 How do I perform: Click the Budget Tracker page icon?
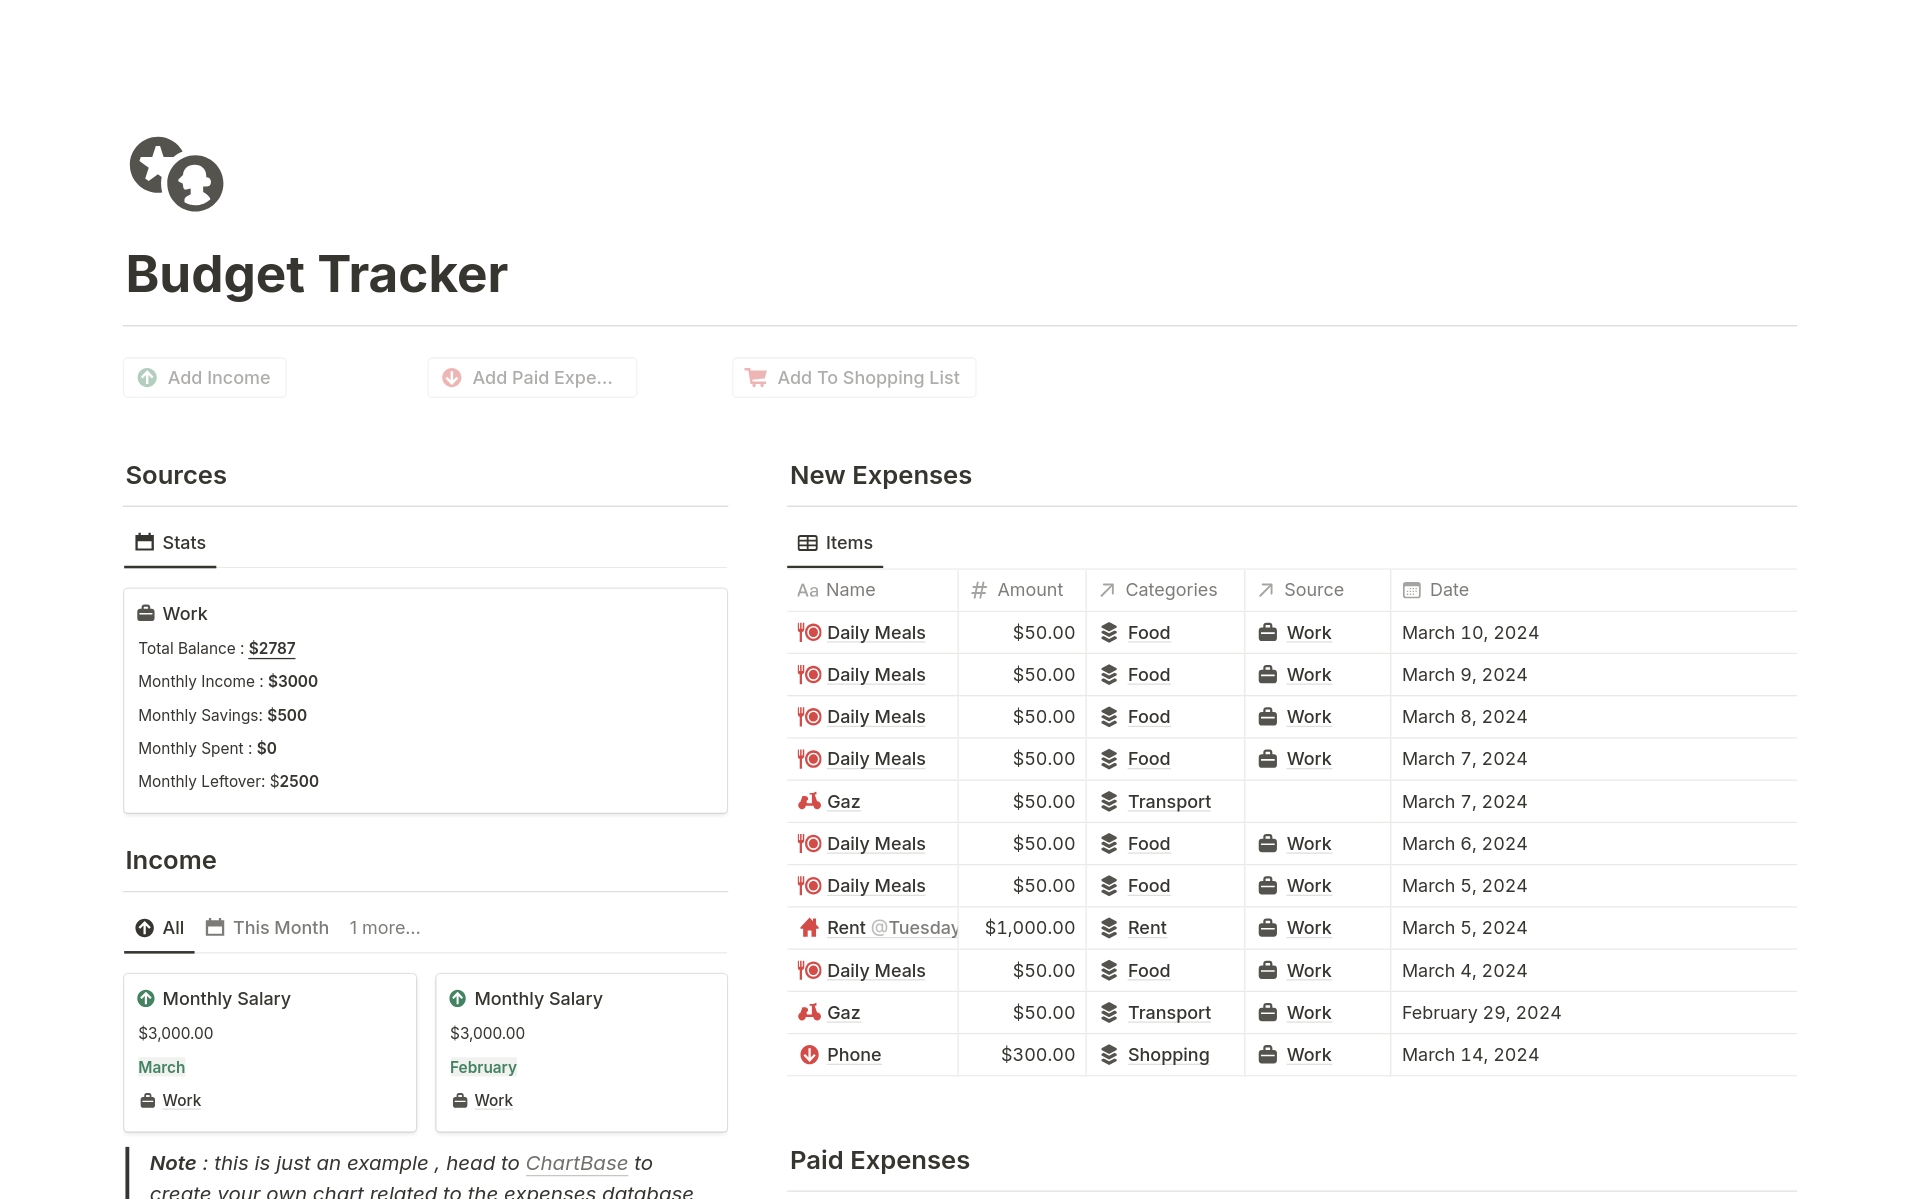tap(177, 175)
